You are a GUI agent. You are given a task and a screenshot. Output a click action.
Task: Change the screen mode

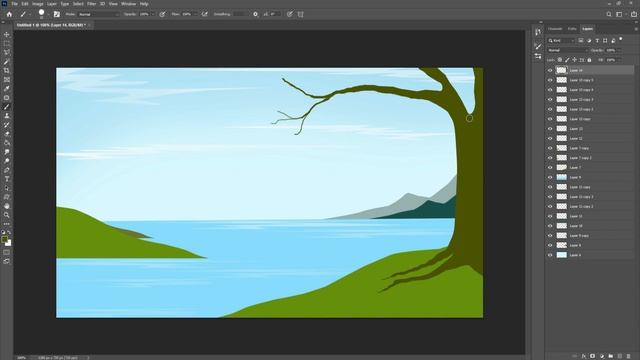point(7,261)
